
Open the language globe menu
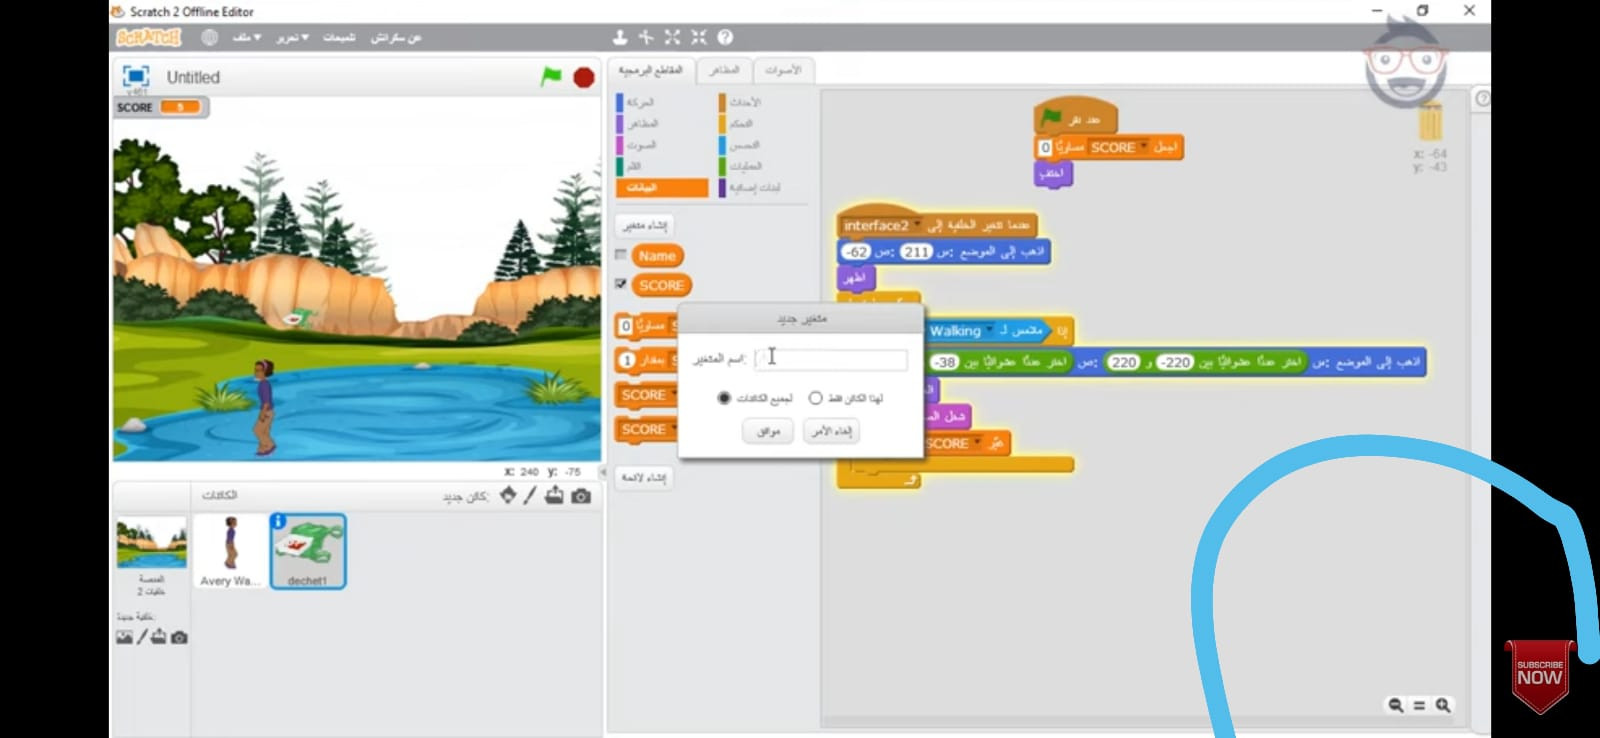(209, 37)
